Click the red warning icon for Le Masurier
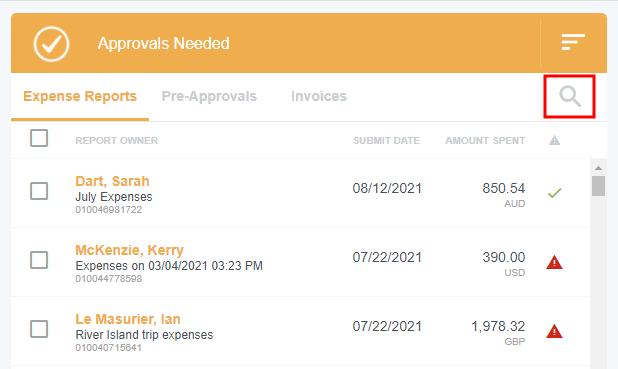 pyautogui.click(x=554, y=331)
